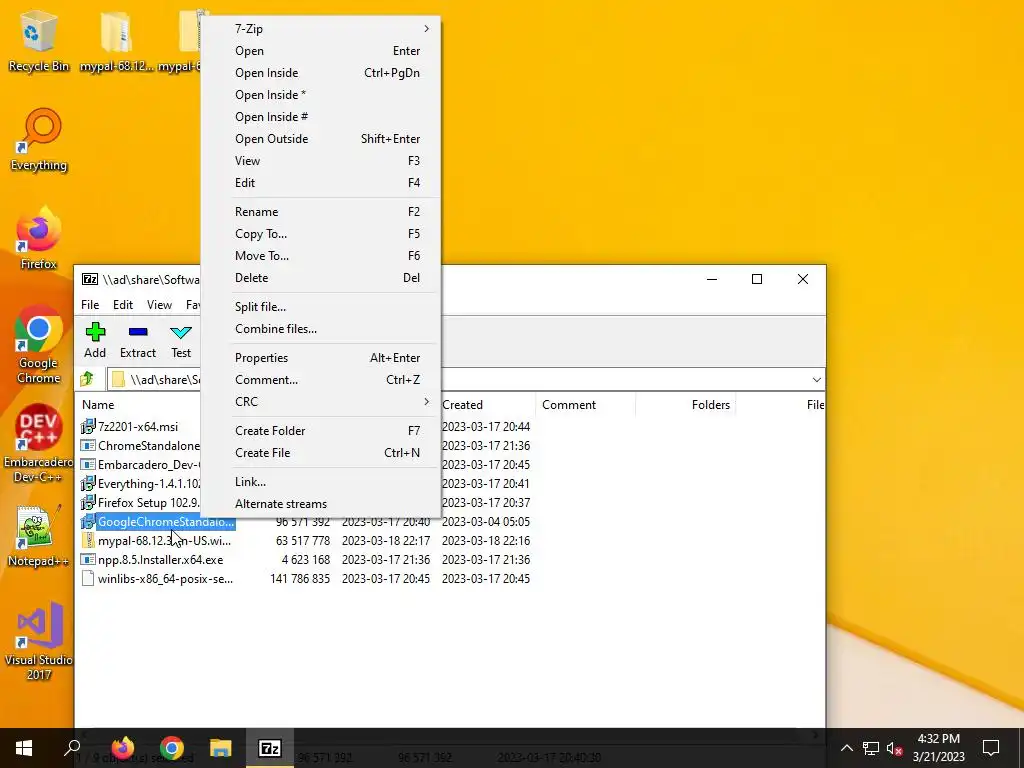This screenshot has height=768, width=1024.
Task: Select the mypal-68.12 folder on desktop
Action: 117,40
